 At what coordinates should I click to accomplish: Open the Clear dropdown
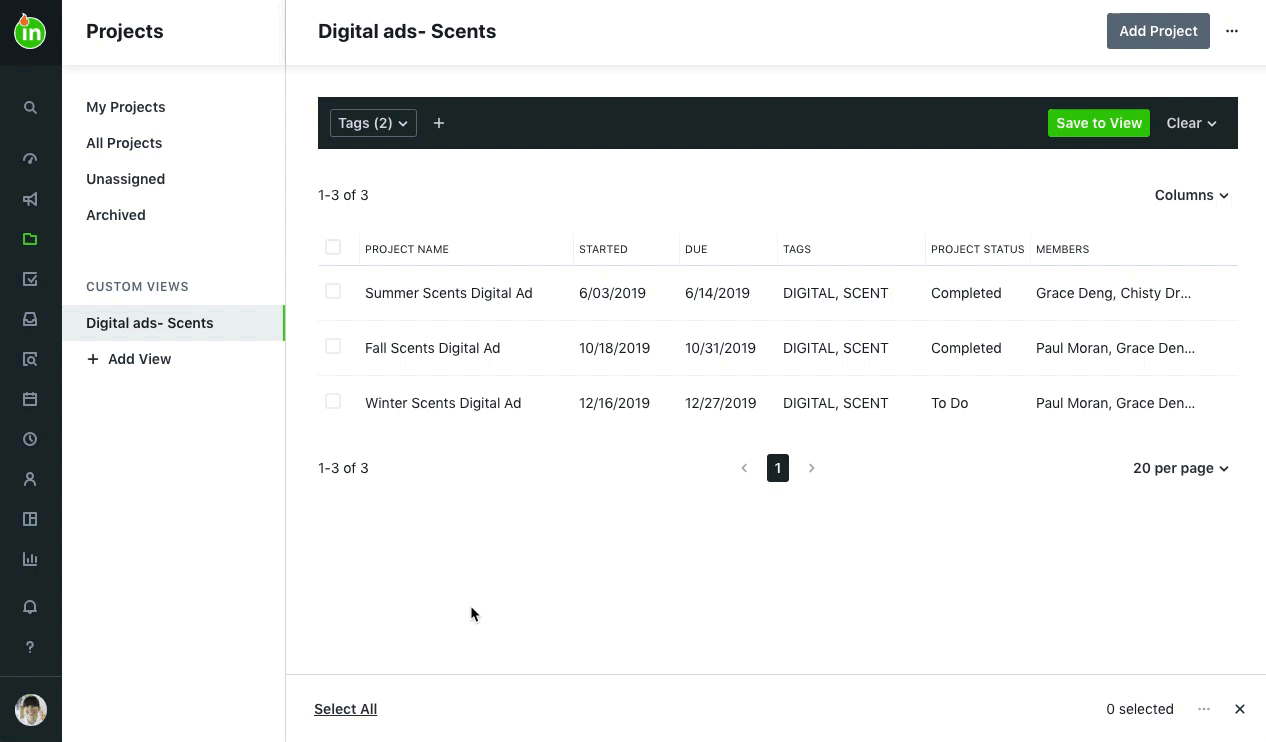click(x=1192, y=123)
